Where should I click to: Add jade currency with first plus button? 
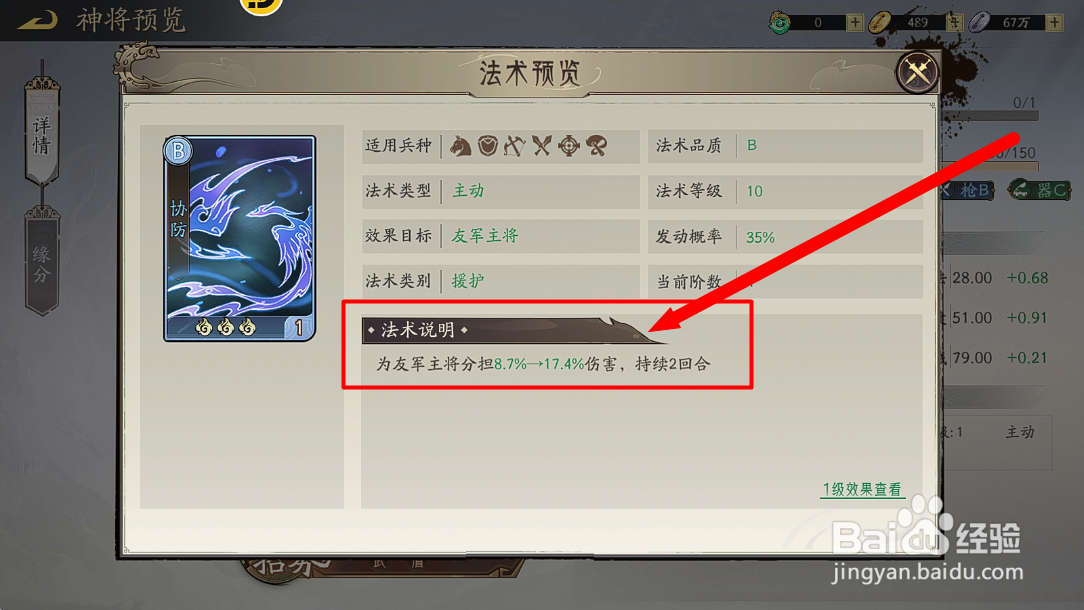click(854, 22)
